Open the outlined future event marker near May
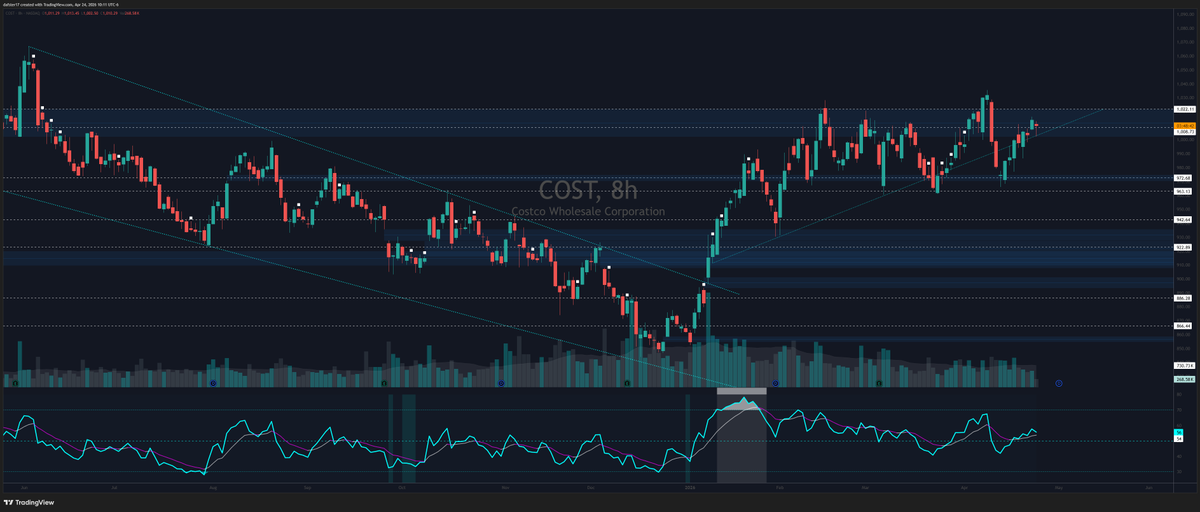This screenshot has width=1200, height=512. pos(1058,383)
